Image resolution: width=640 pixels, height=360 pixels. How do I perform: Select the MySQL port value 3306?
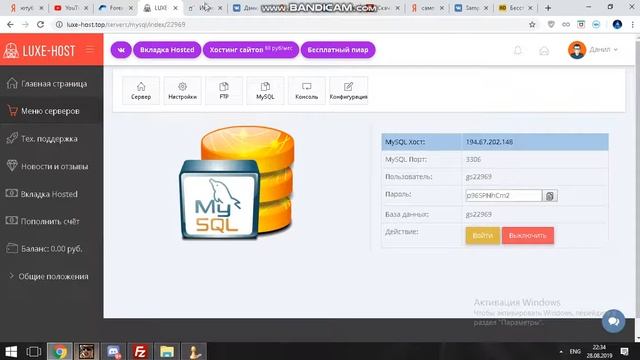pos(473,160)
